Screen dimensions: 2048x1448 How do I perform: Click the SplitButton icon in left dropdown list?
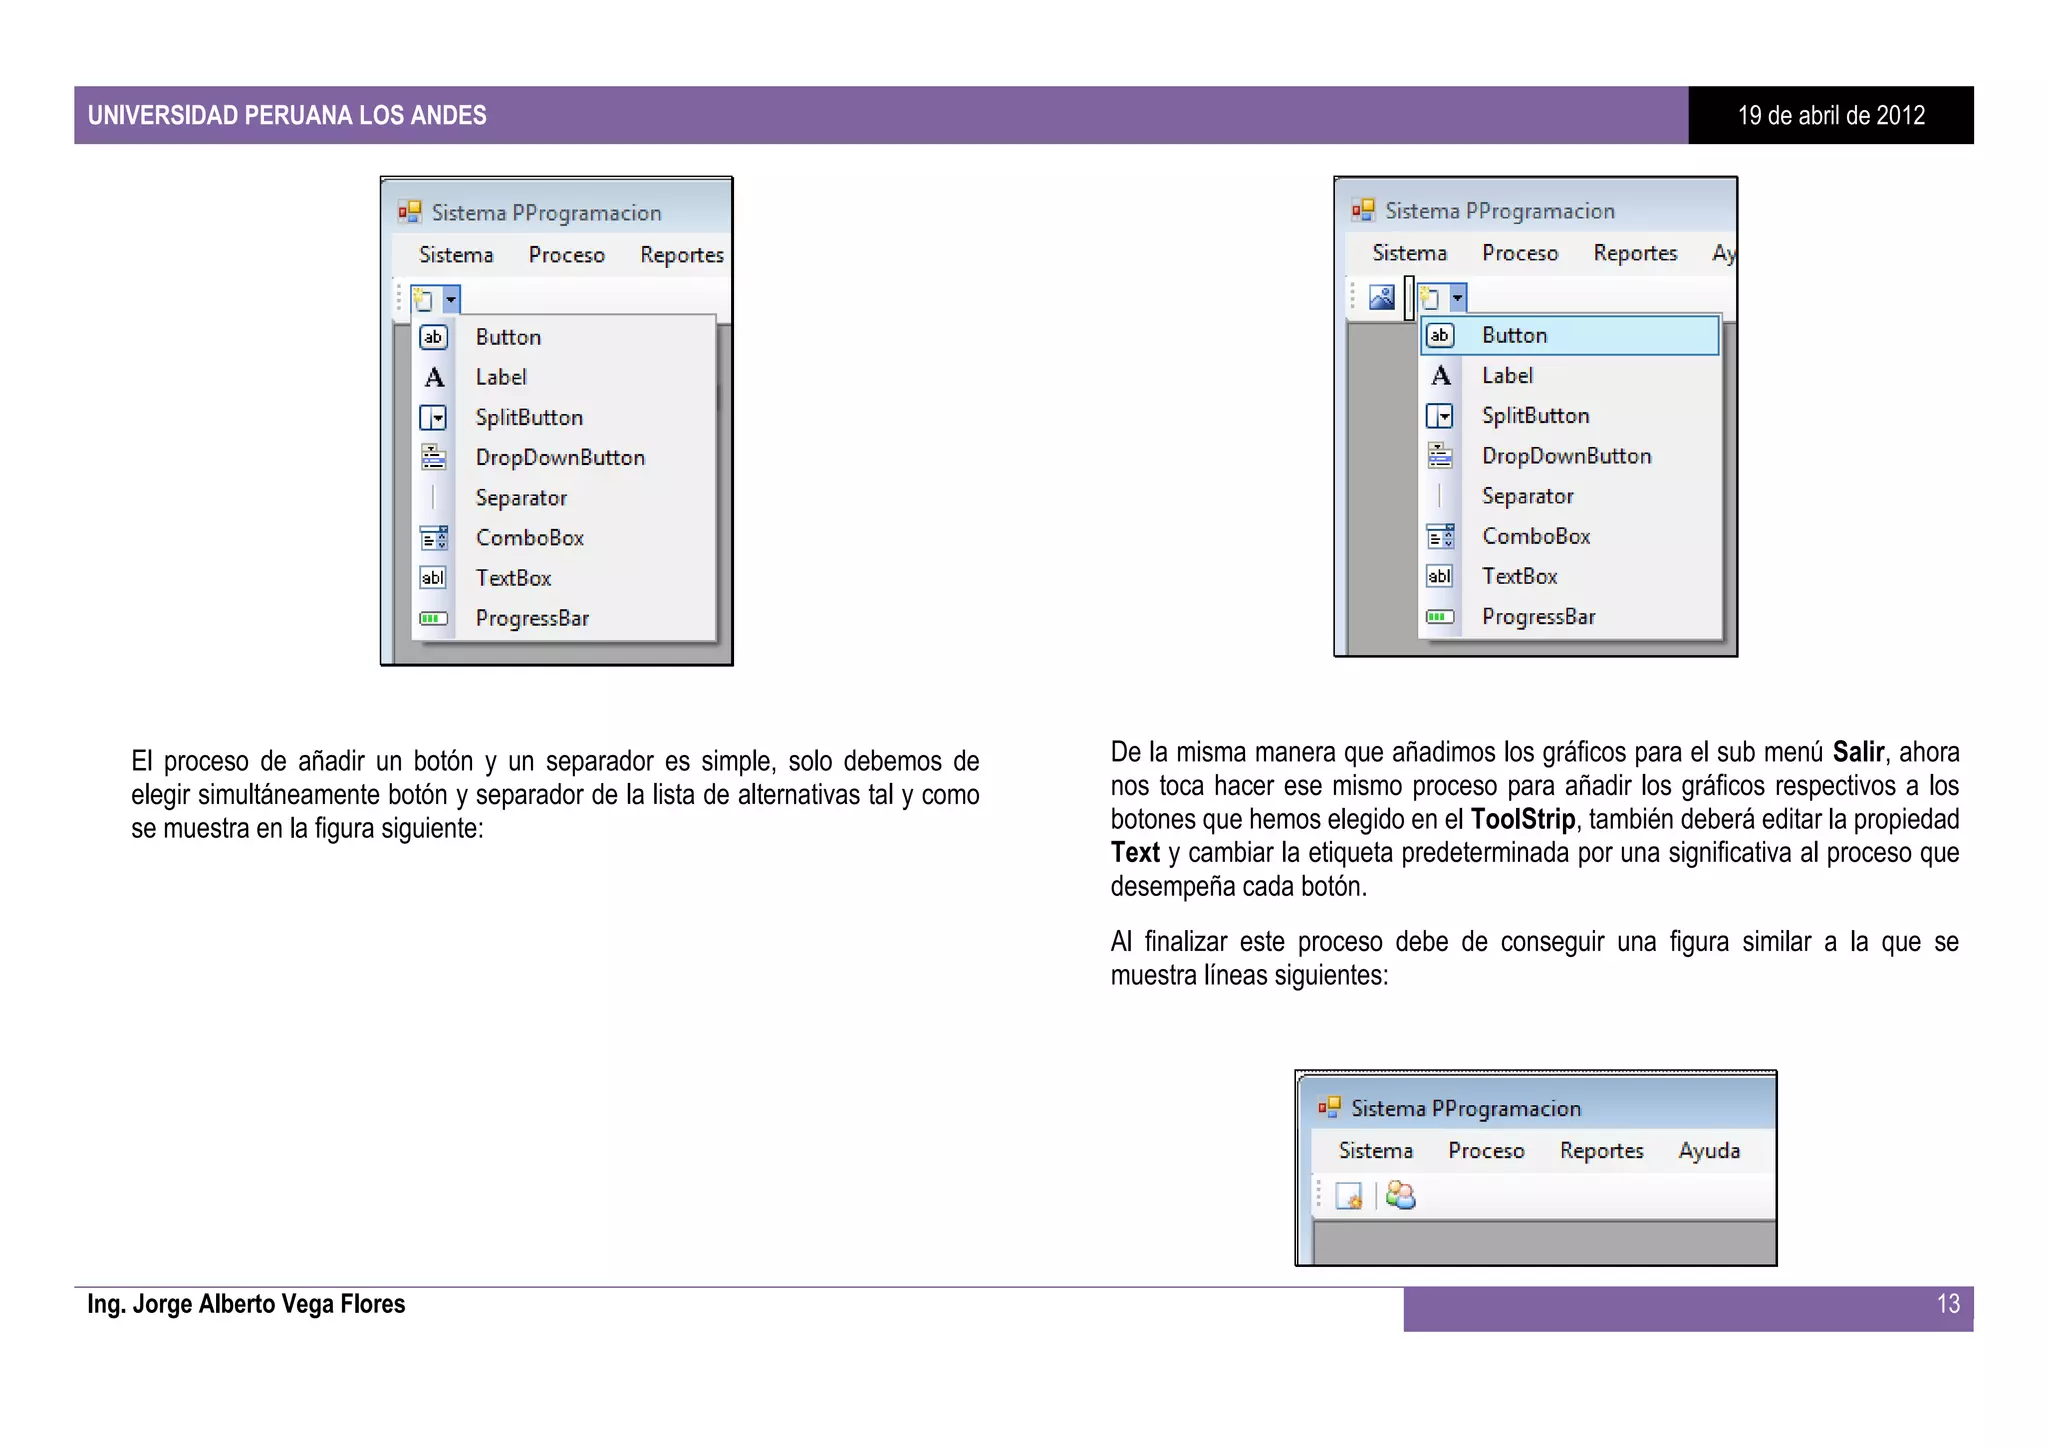click(x=433, y=417)
